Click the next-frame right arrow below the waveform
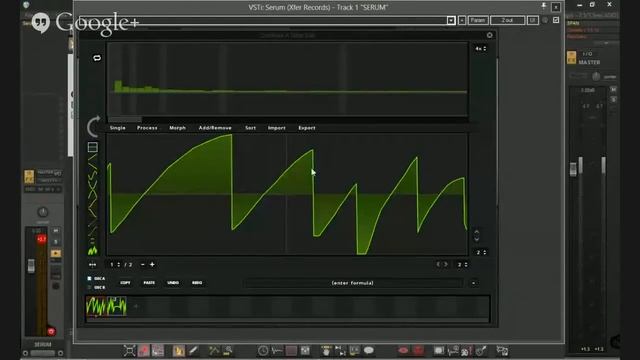This screenshot has width=640, height=360. point(446,264)
